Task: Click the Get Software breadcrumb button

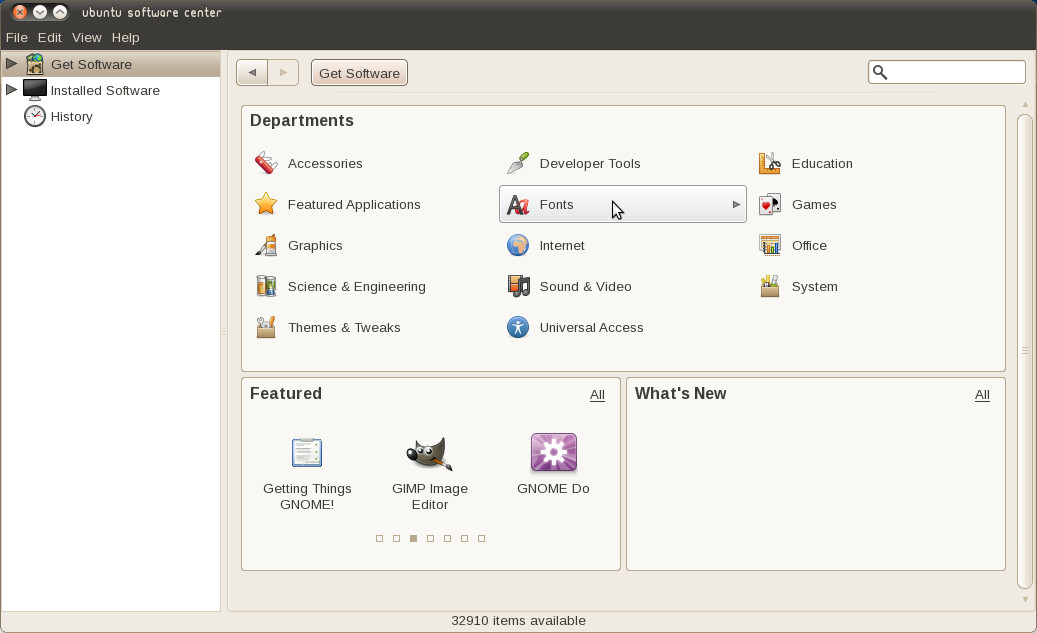Action: coord(359,73)
